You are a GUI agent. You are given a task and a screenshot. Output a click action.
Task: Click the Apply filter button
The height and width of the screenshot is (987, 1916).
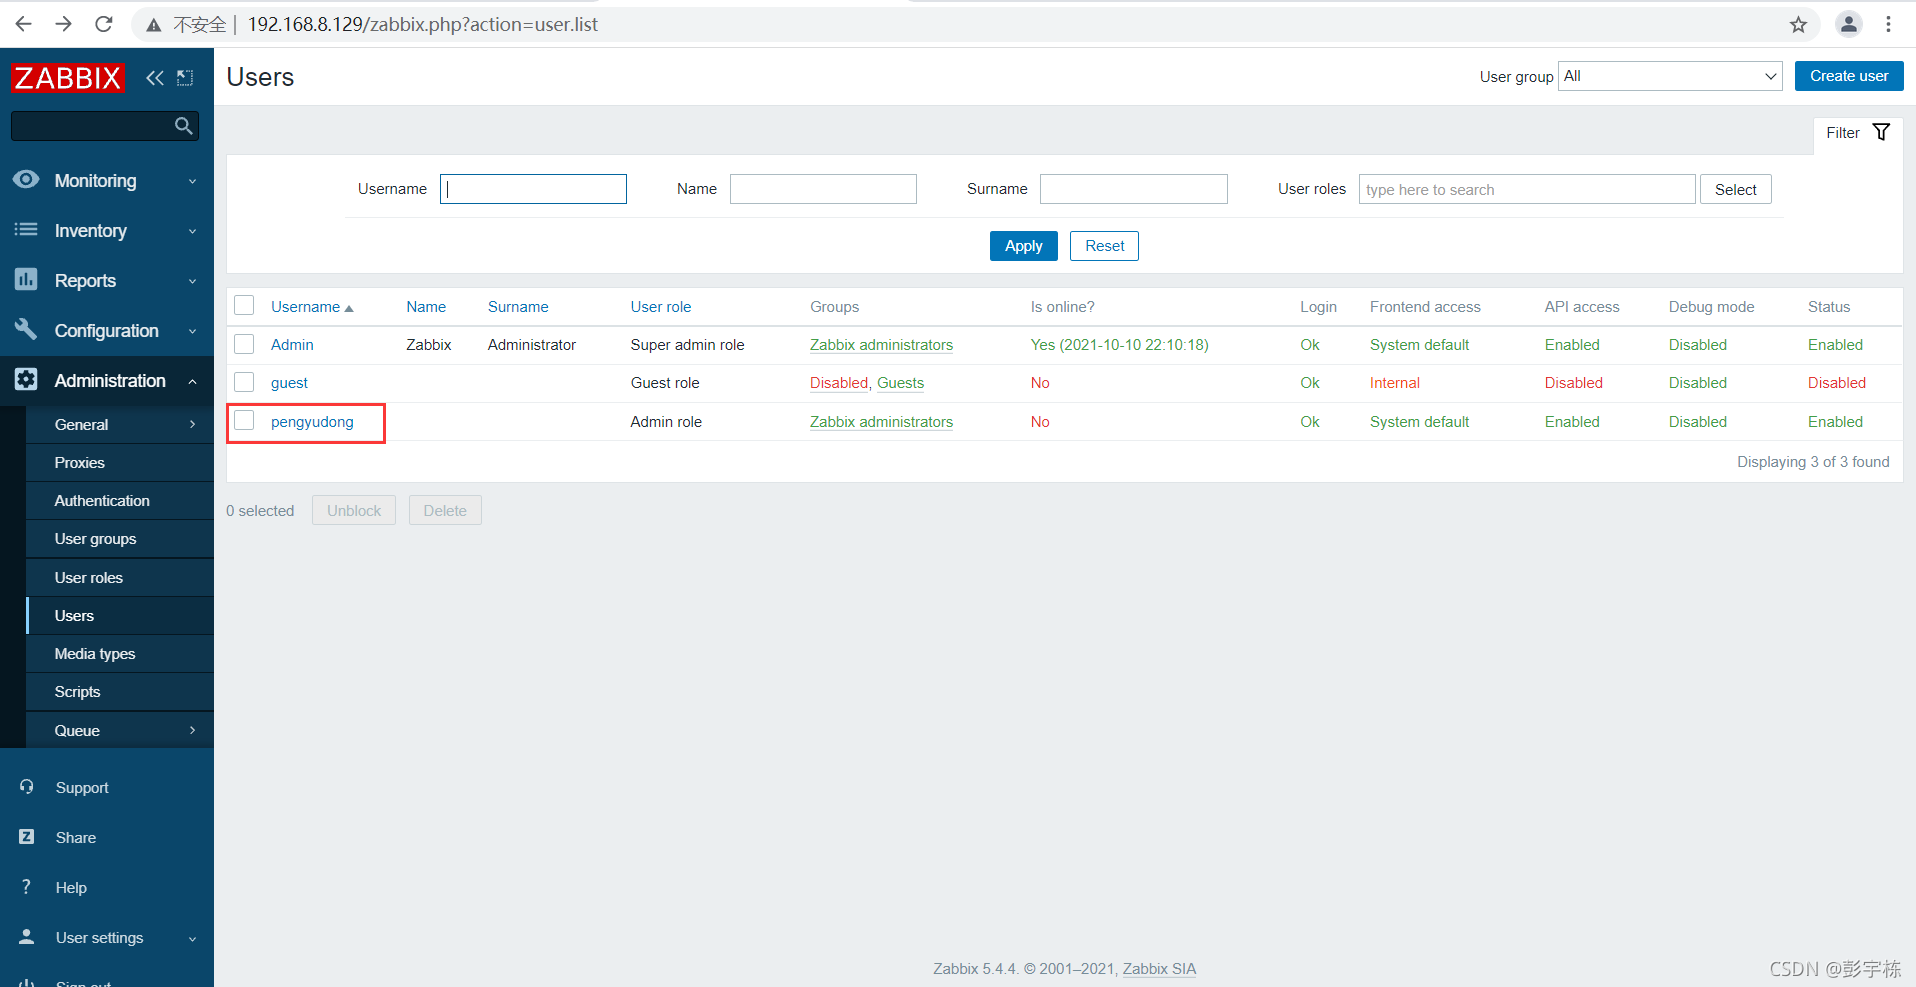click(1023, 246)
